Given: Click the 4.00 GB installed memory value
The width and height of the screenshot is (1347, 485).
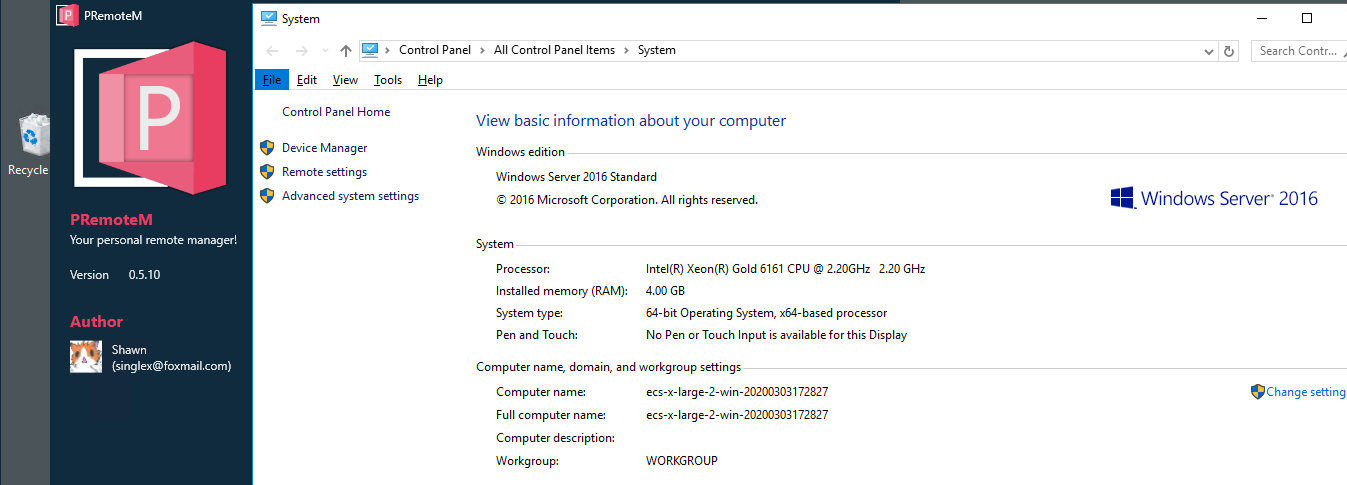Looking at the screenshot, I should (x=665, y=291).
